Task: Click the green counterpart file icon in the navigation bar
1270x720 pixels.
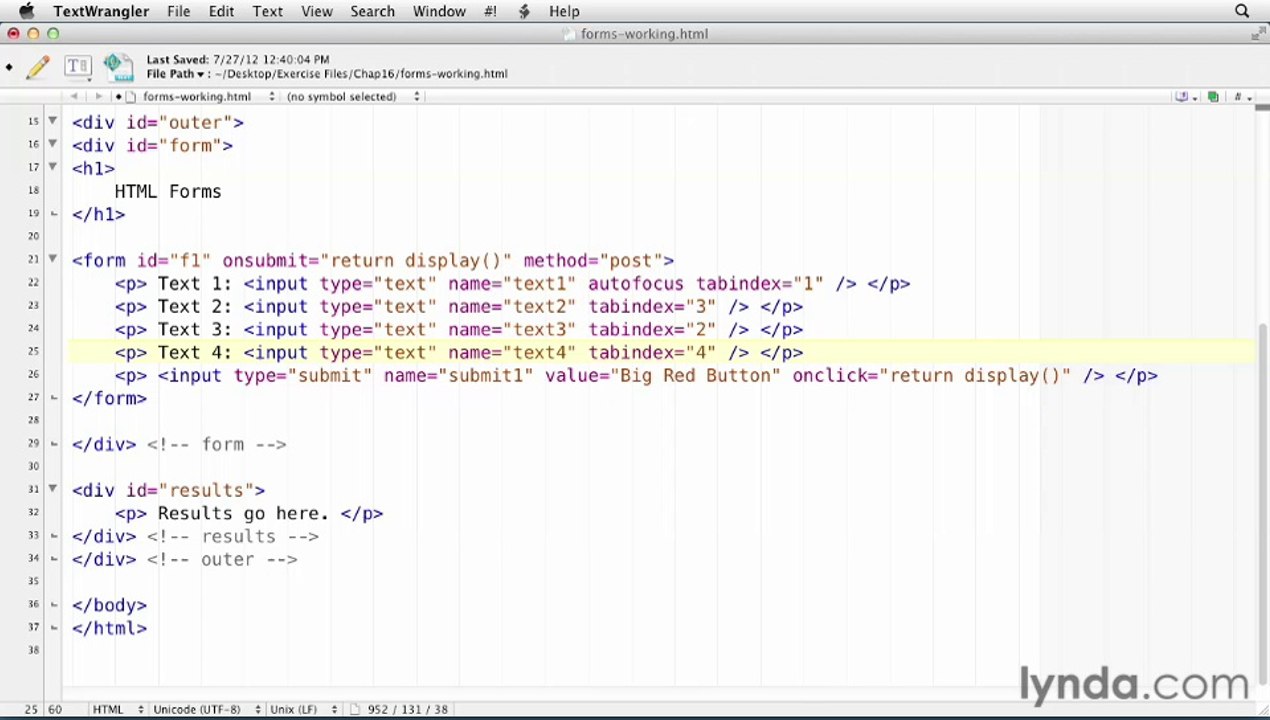Action: coord(1213,97)
